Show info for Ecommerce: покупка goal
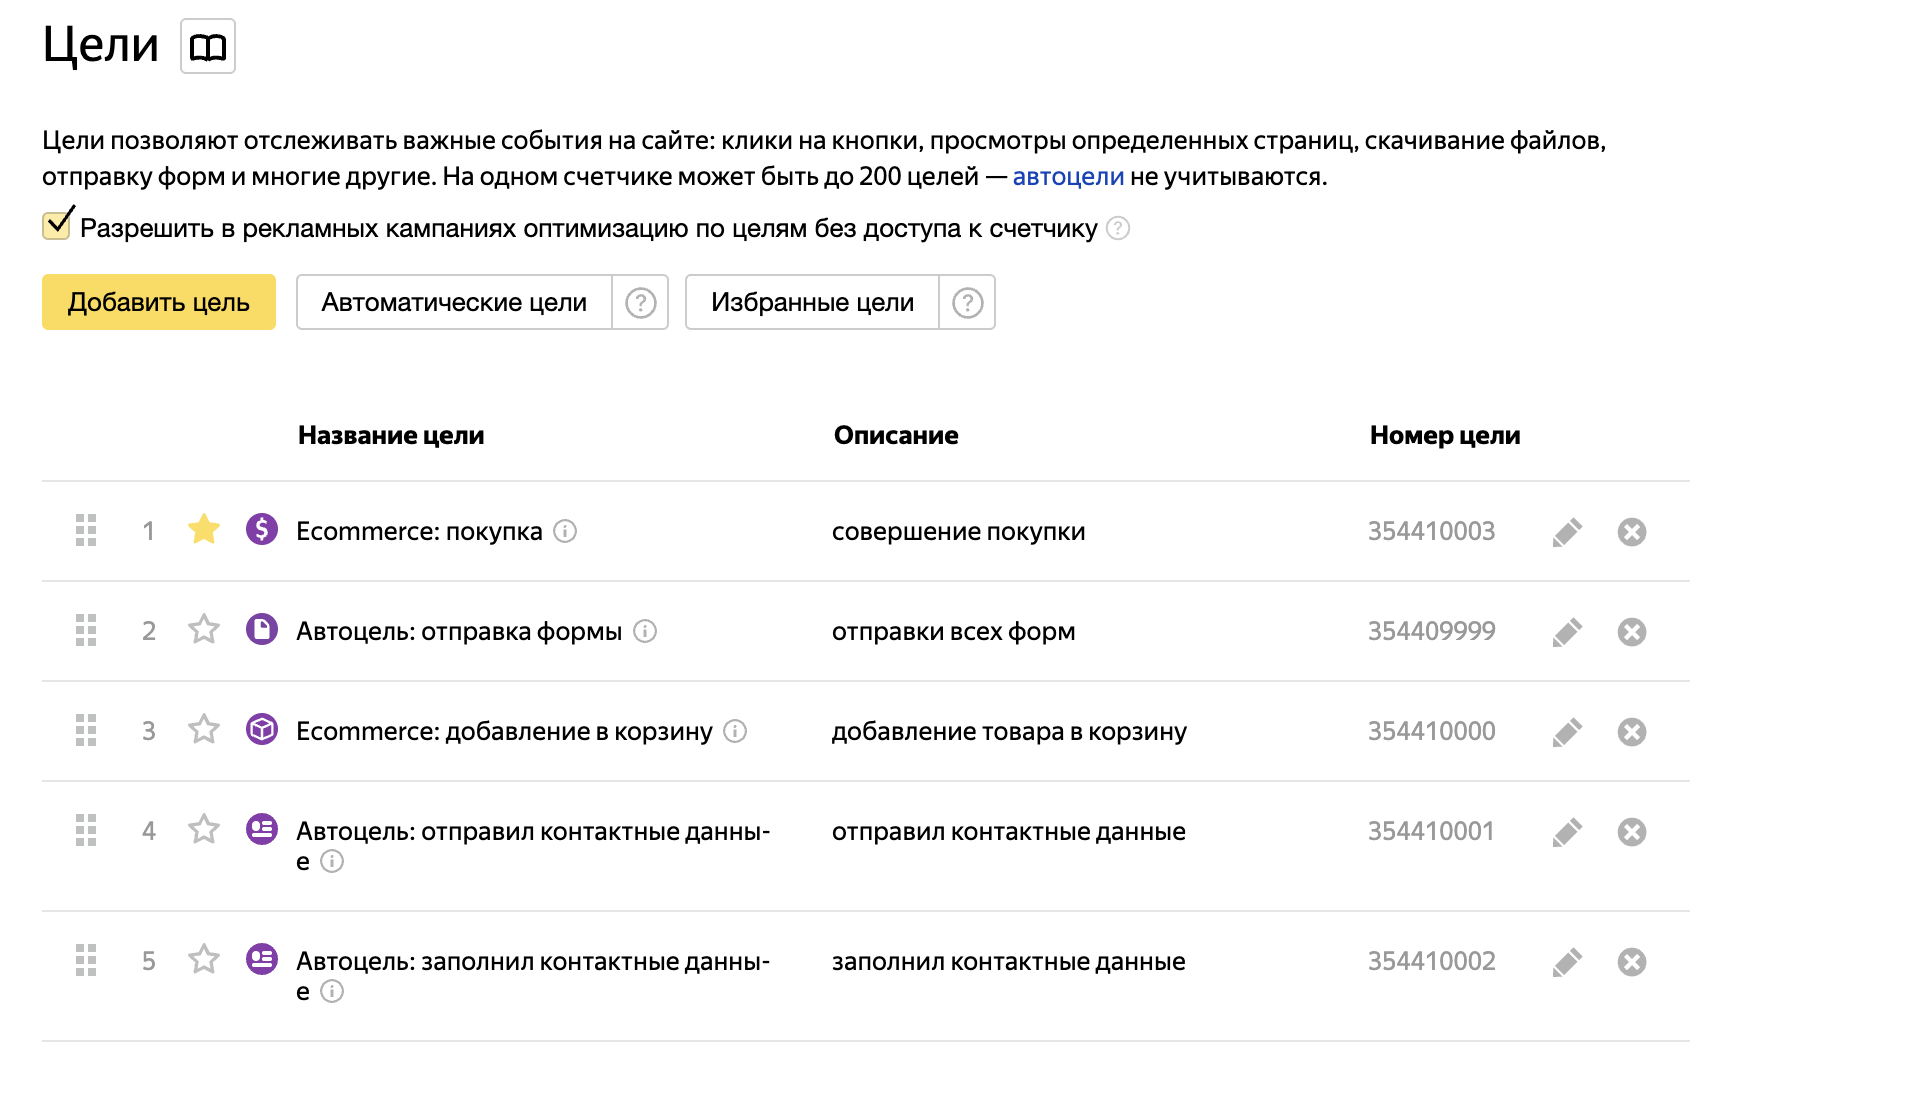This screenshot has width=1910, height=1094. tap(565, 531)
